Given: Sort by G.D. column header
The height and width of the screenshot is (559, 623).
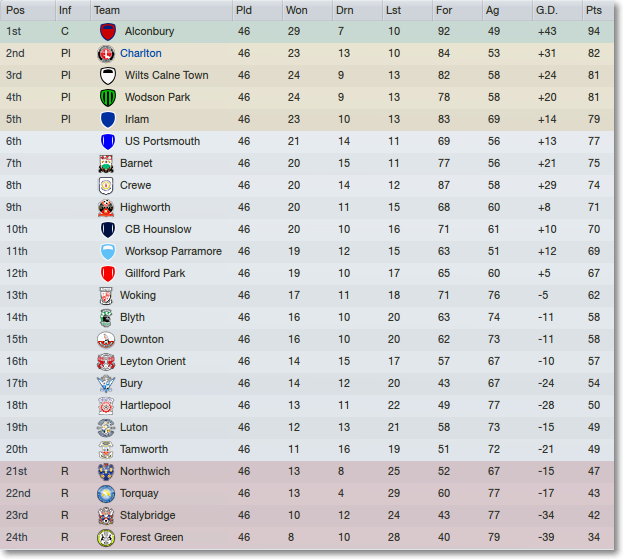Looking at the screenshot, I should pyautogui.click(x=546, y=10).
